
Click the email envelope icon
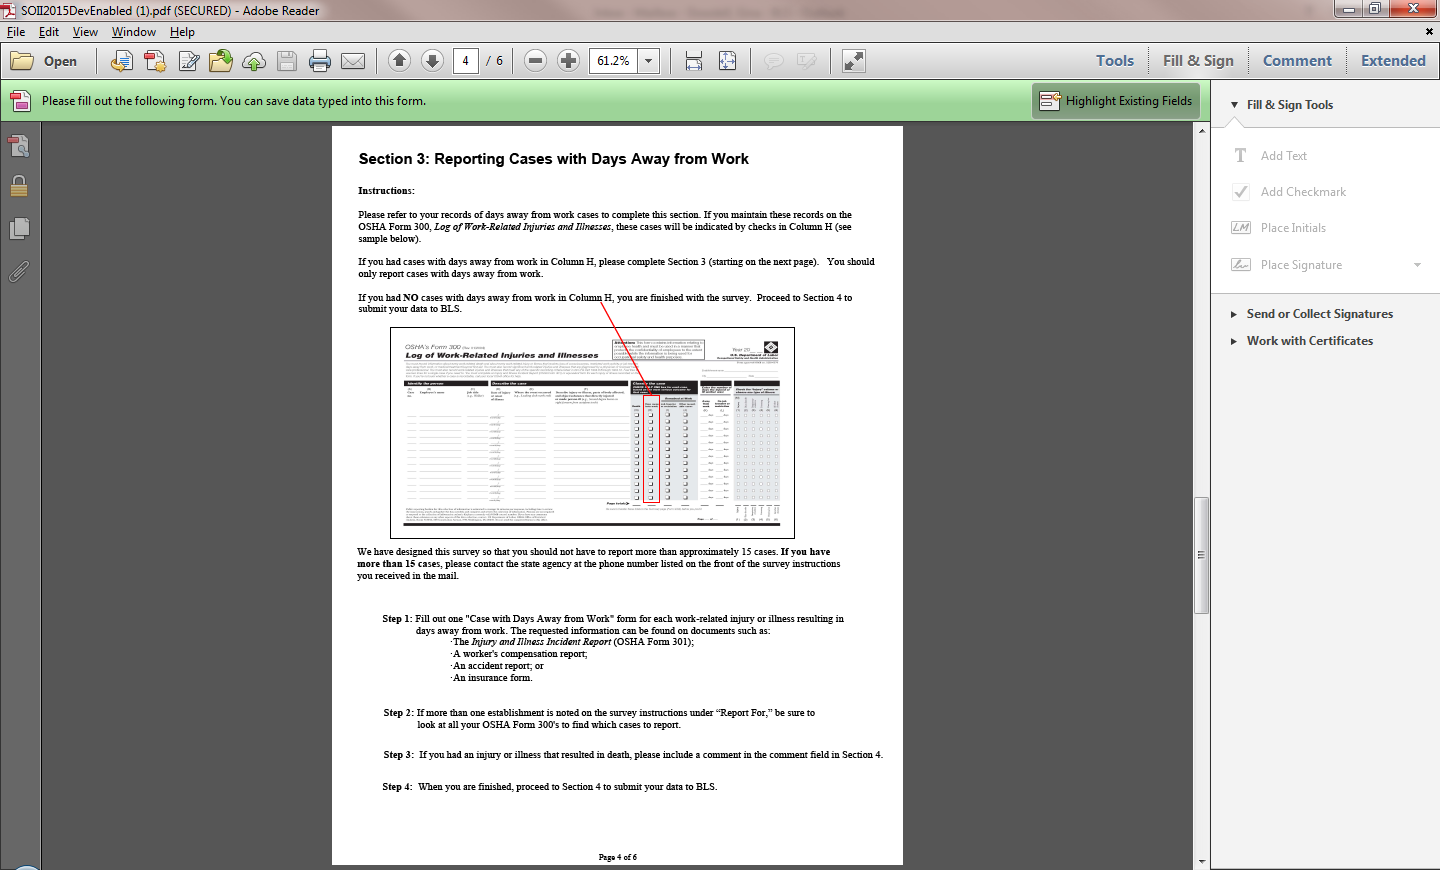pyautogui.click(x=353, y=61)
